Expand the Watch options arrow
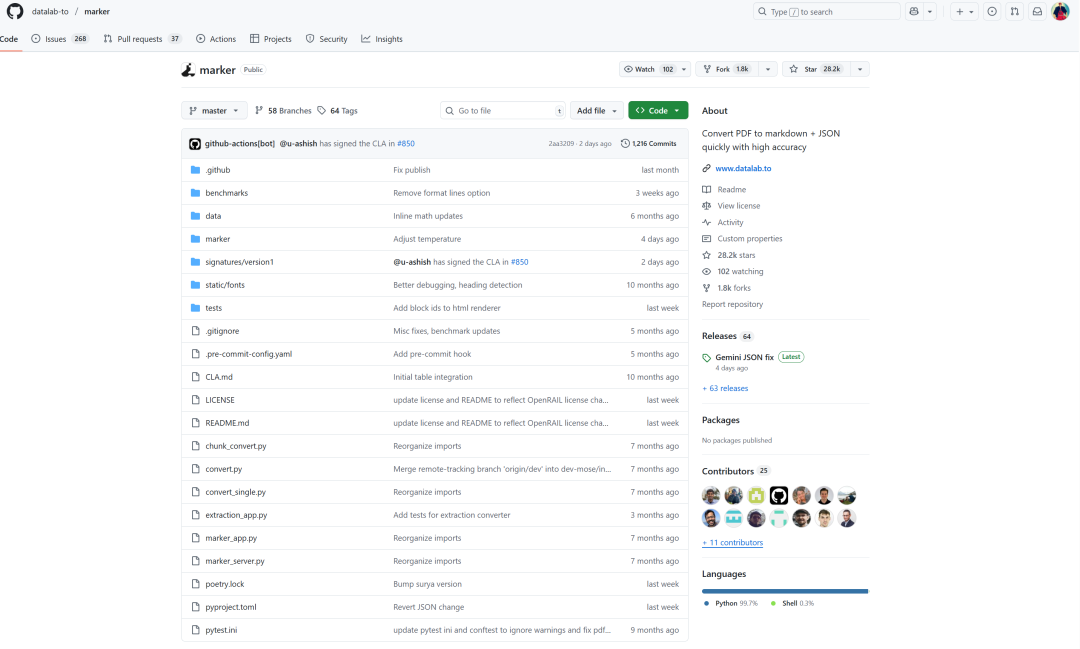This screenshot has height=649, width=1080. click(x=684, y=69)
